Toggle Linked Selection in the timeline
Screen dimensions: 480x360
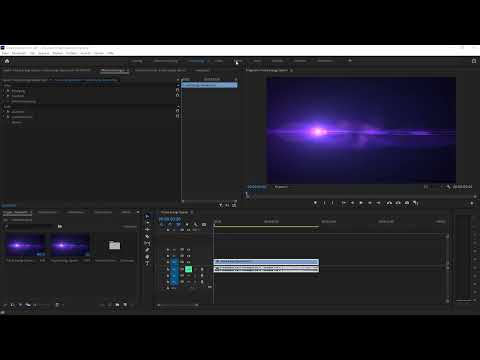click(178, 225)
